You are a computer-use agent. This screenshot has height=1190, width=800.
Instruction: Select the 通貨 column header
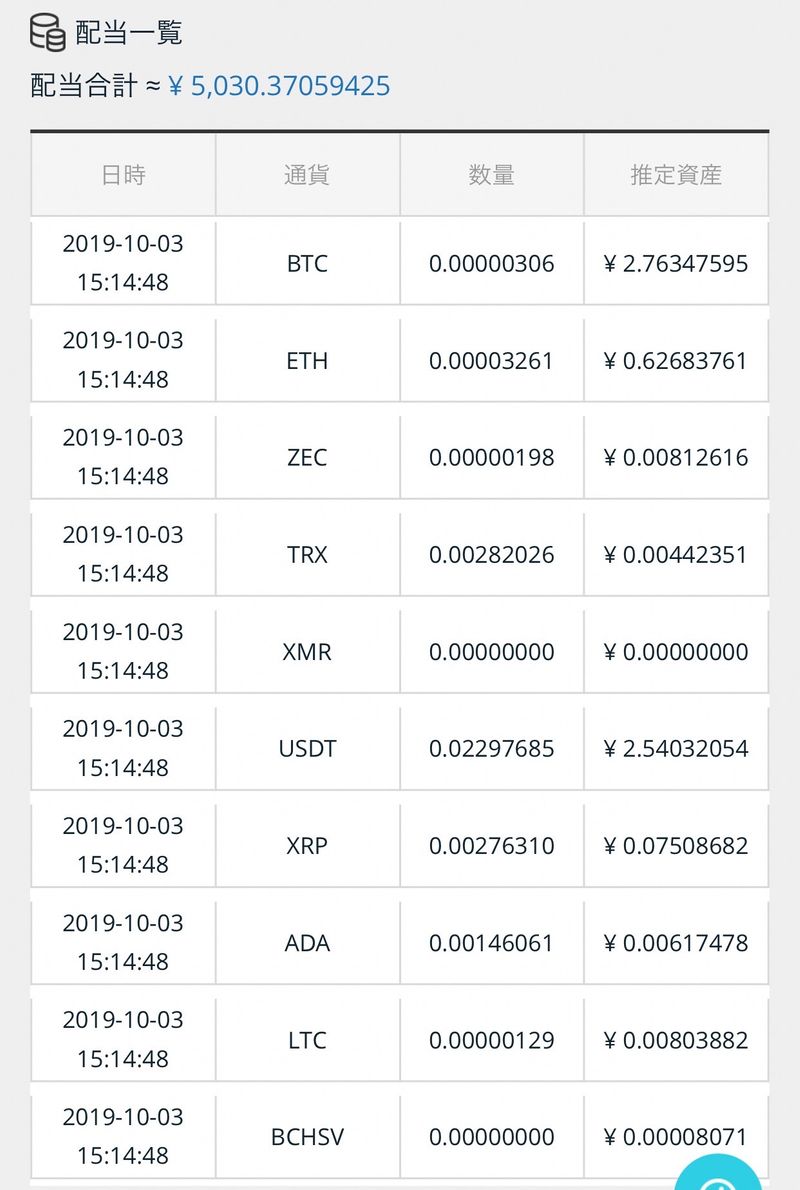click(307, 175)
